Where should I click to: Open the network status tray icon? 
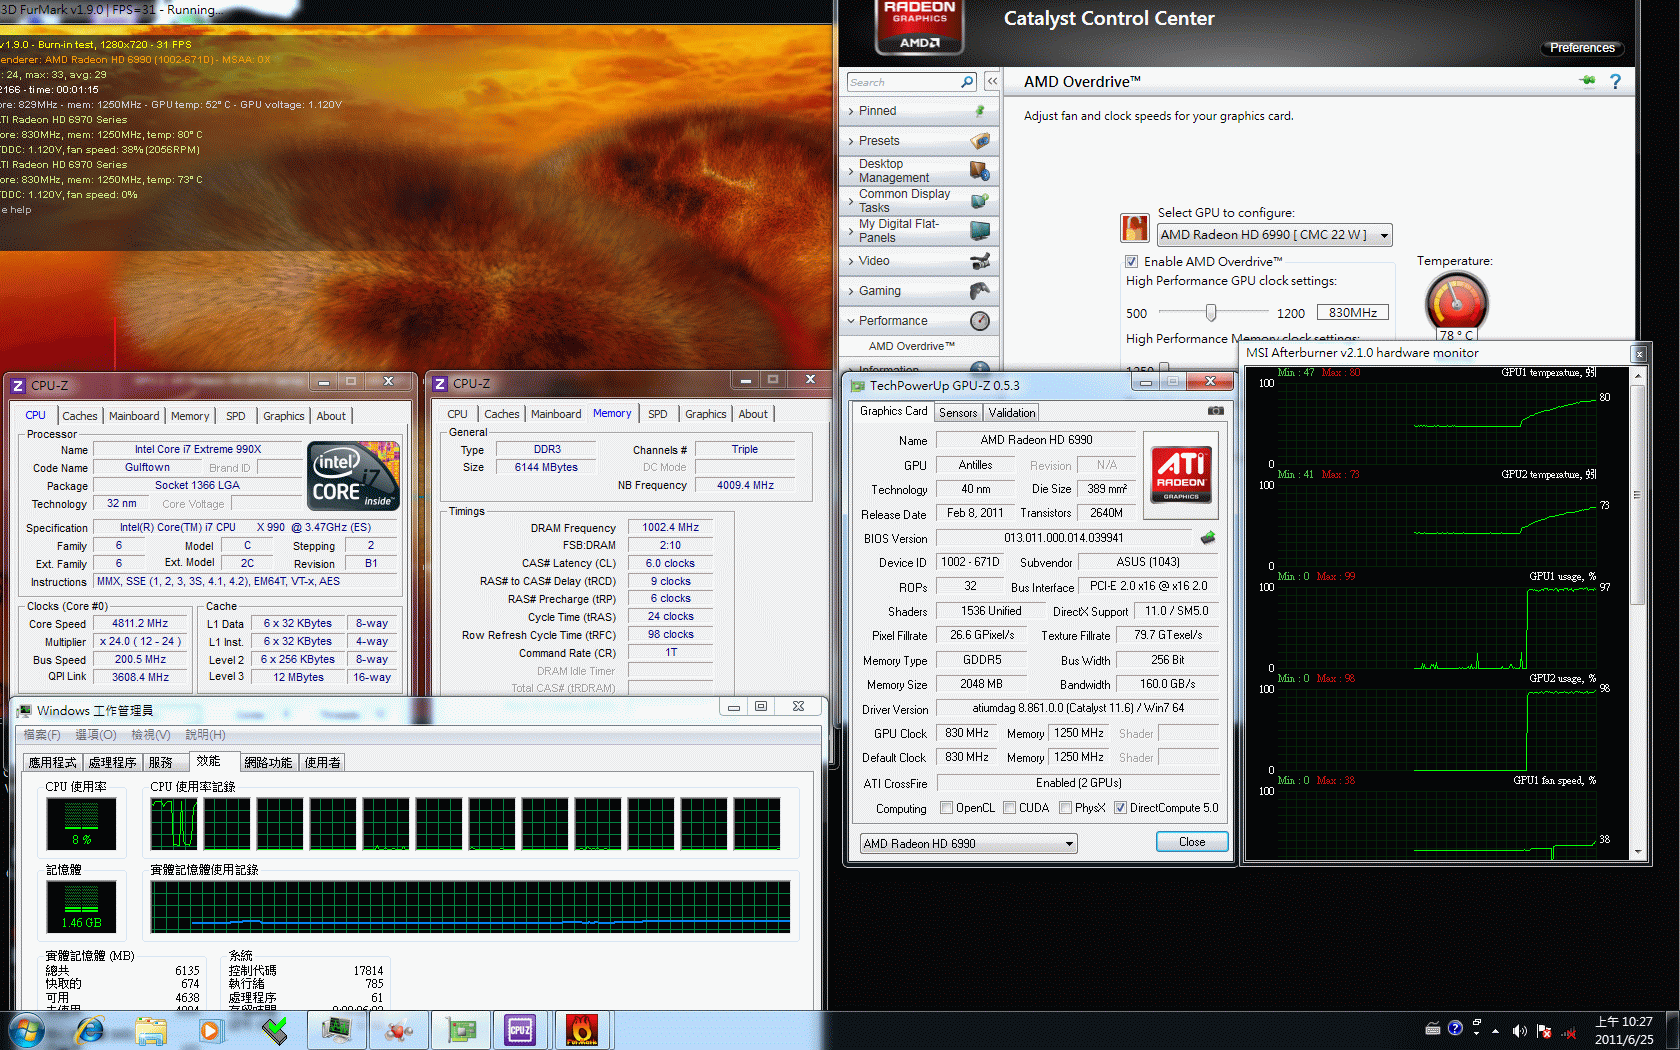[x=1568, y=1031]
